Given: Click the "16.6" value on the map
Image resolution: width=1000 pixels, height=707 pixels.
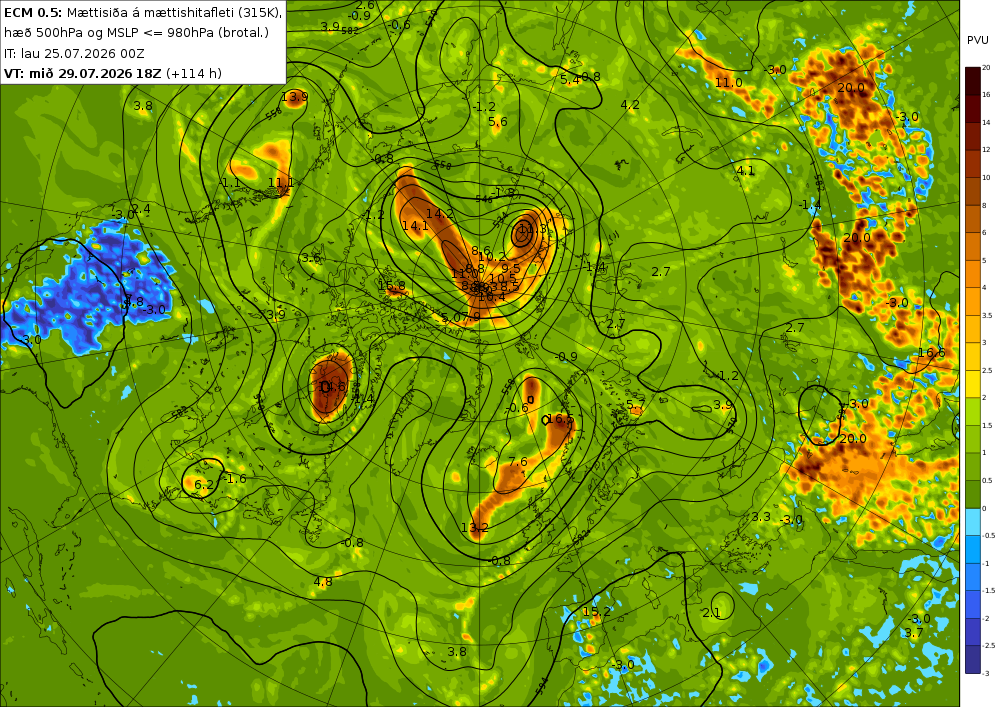Looking at the screenshot, I should pyautogui.click(x=932, y=353).
